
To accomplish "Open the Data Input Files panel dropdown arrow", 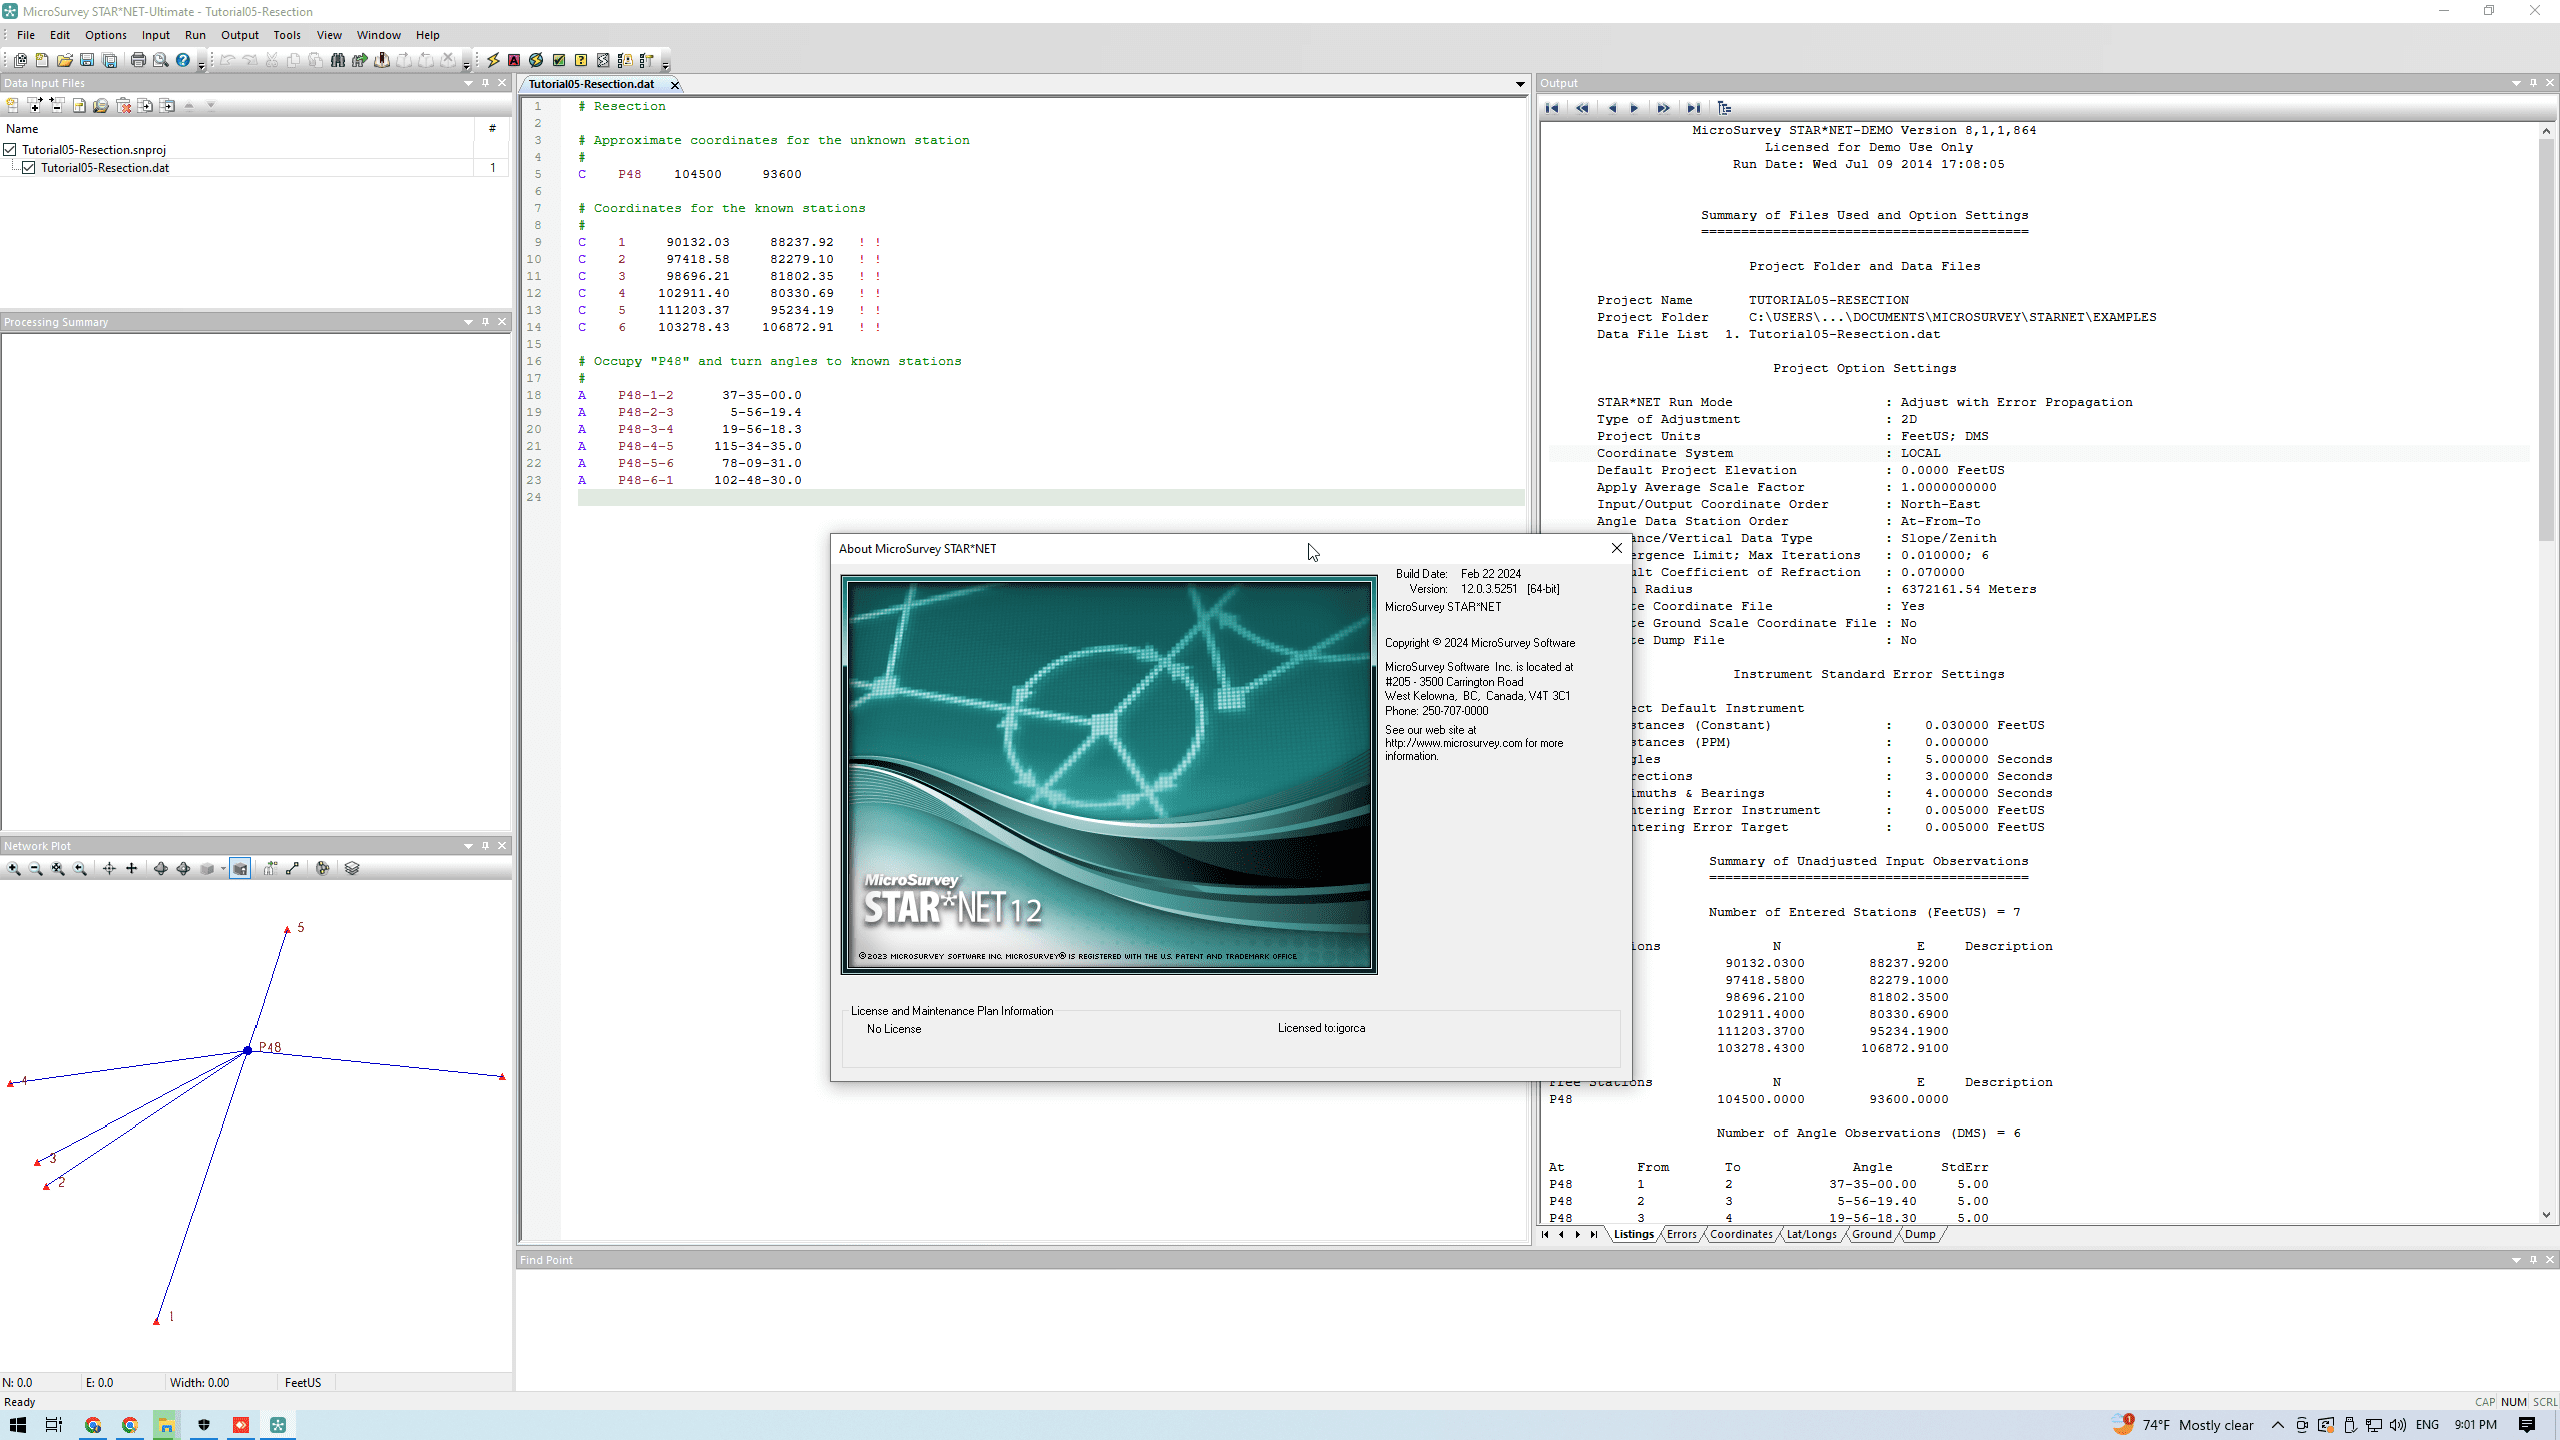I will pos(467,83).
